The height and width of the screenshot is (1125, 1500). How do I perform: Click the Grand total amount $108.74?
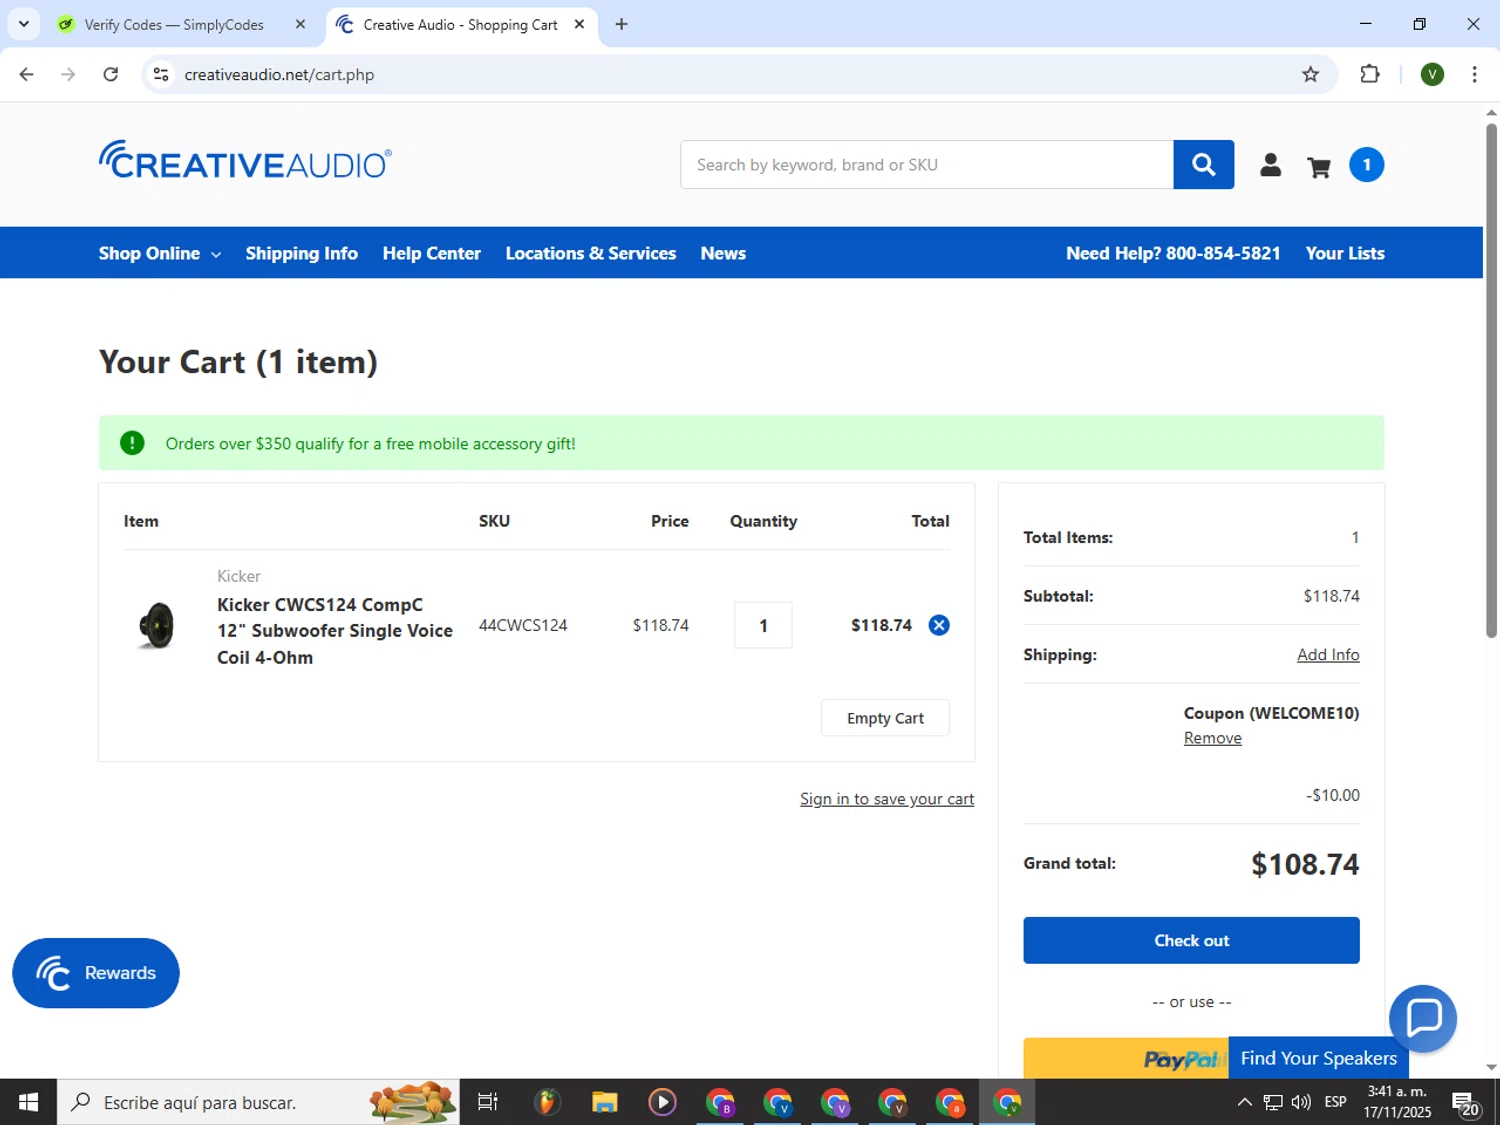[x=1305, y=864]
